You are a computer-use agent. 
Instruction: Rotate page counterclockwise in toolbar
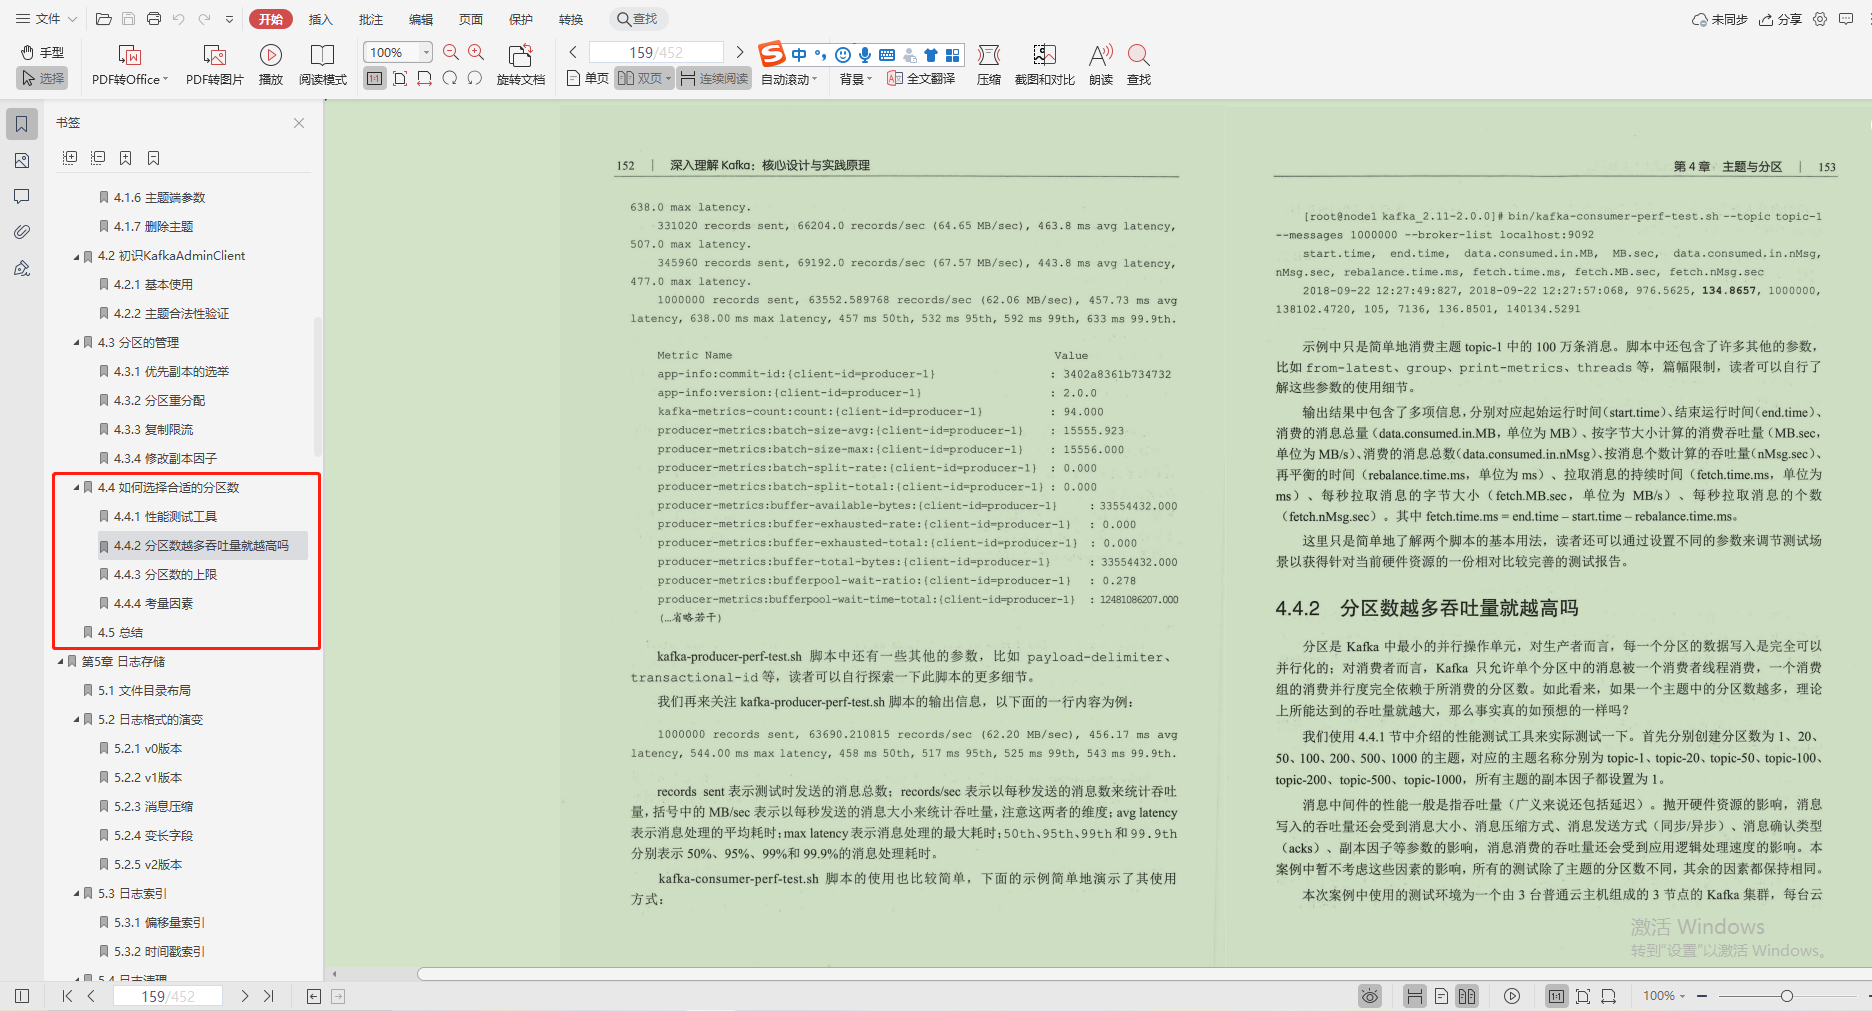pyautogui.click(x=475, y=78)
